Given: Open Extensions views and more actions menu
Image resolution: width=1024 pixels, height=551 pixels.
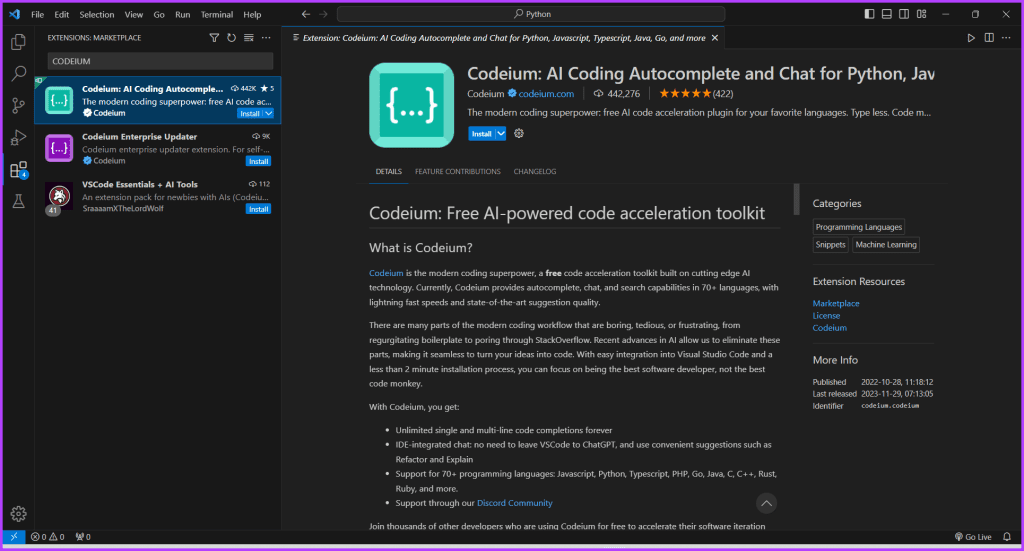Looking at the screenshot, I should (266, 38).
